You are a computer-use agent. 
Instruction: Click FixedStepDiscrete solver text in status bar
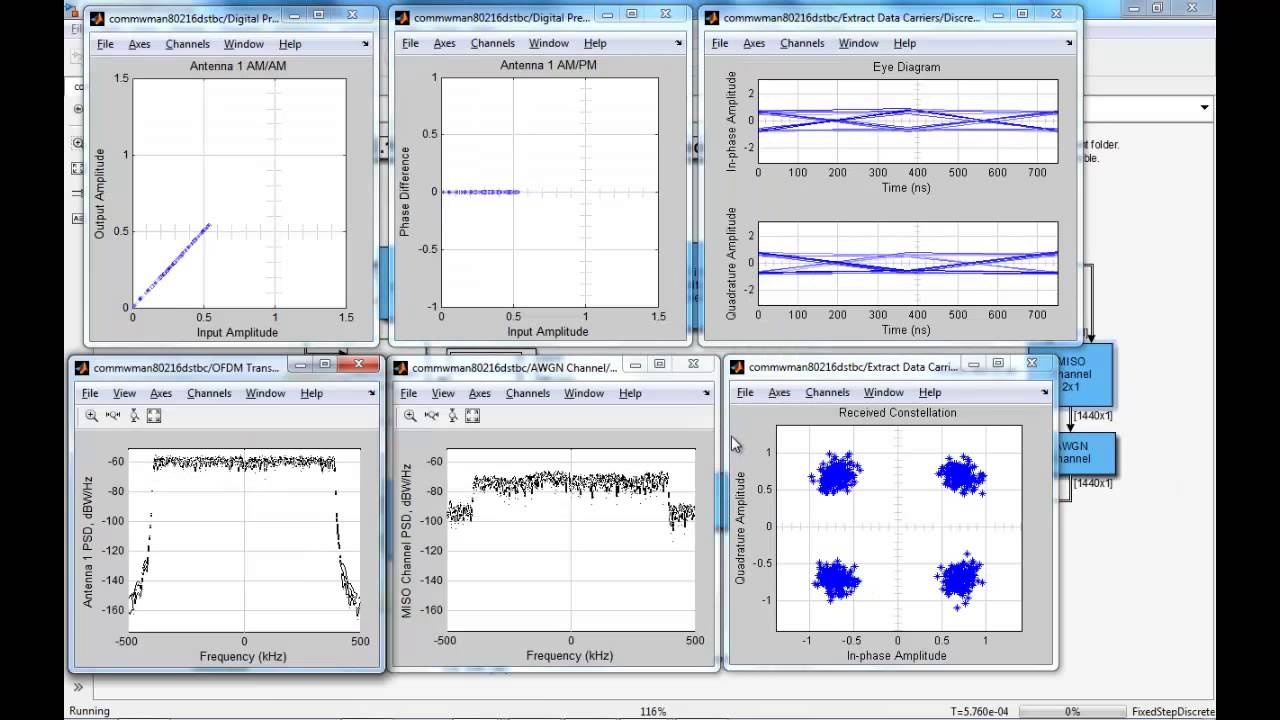tap(1173, 711)
